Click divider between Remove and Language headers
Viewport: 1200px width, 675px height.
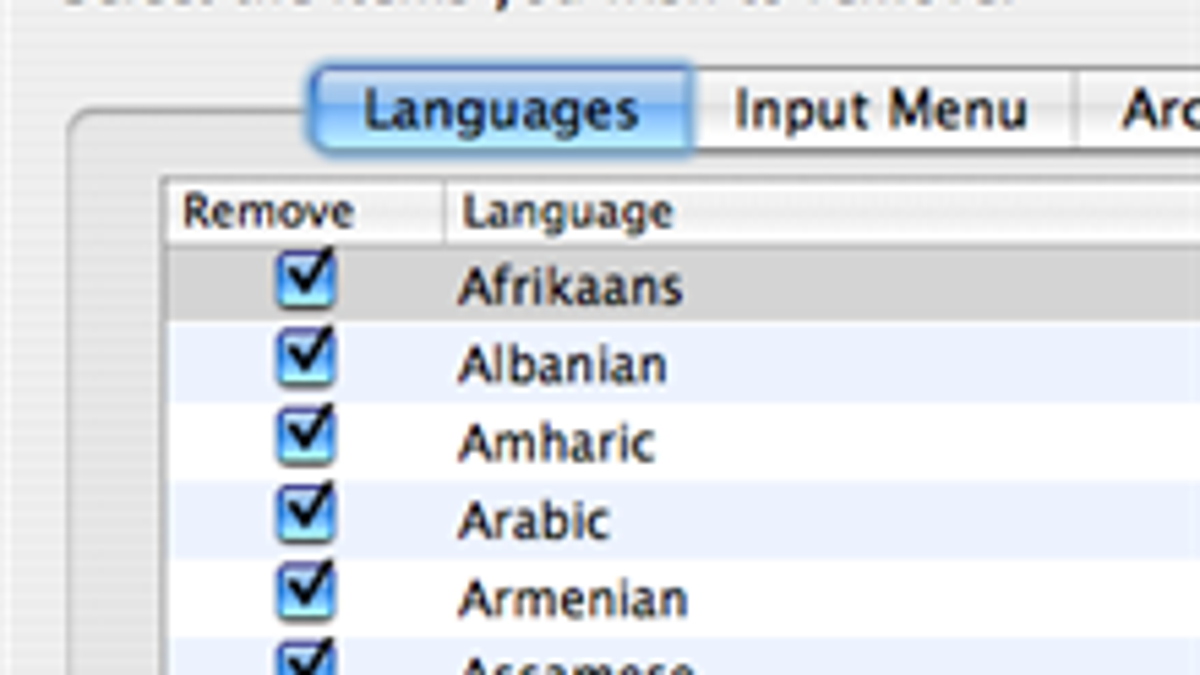click(444, 212)
